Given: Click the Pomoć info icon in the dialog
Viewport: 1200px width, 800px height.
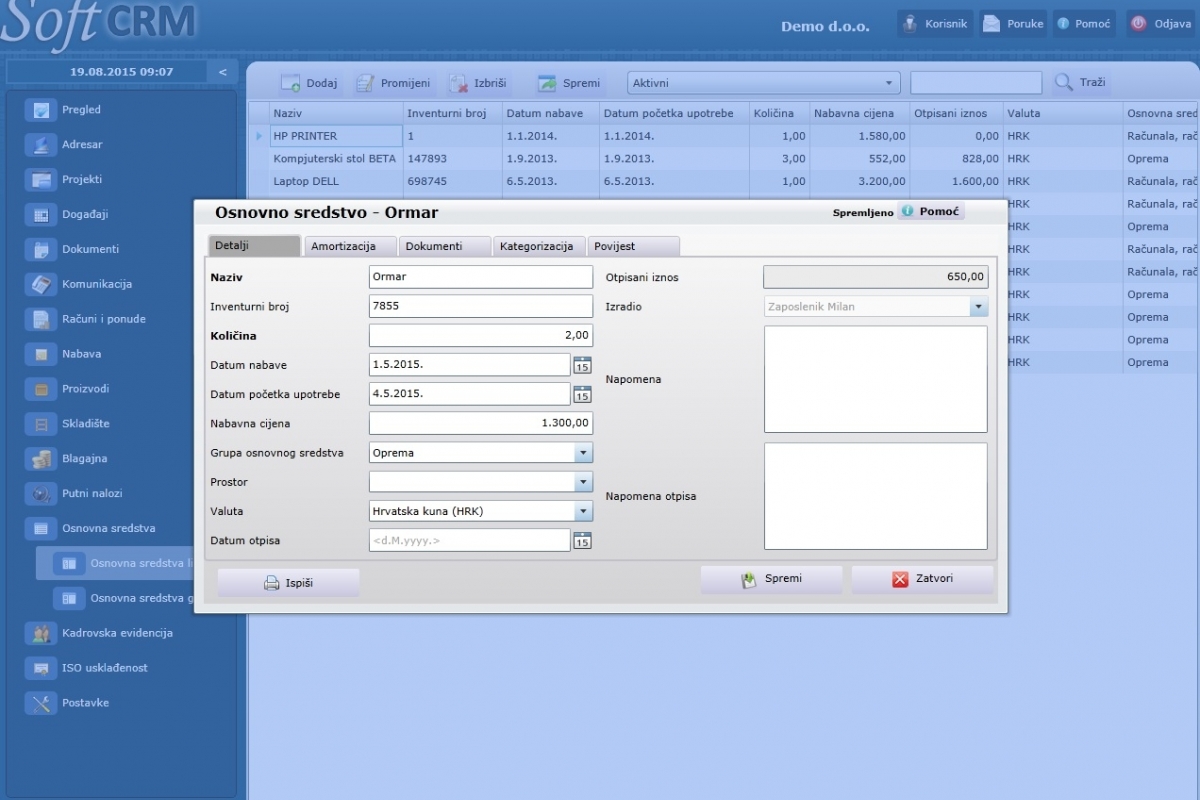Looking at the screenshot, I should (x=907, y=211).
